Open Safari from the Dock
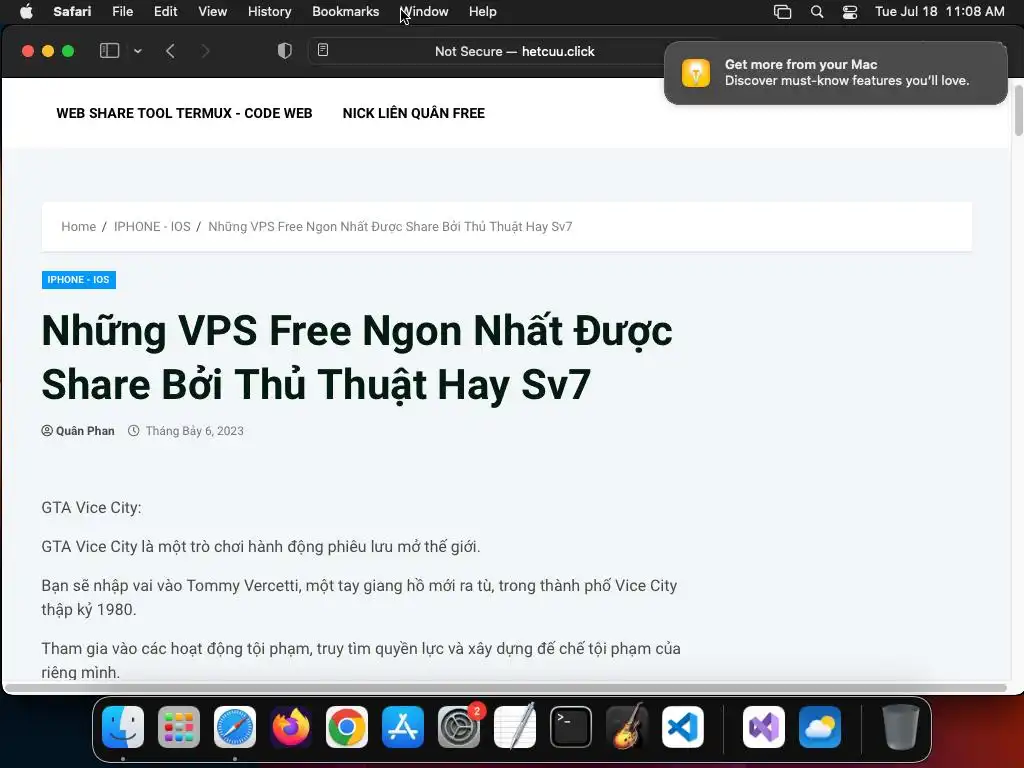This screenshot has height=768, width=1024. [x=235, y=727]
